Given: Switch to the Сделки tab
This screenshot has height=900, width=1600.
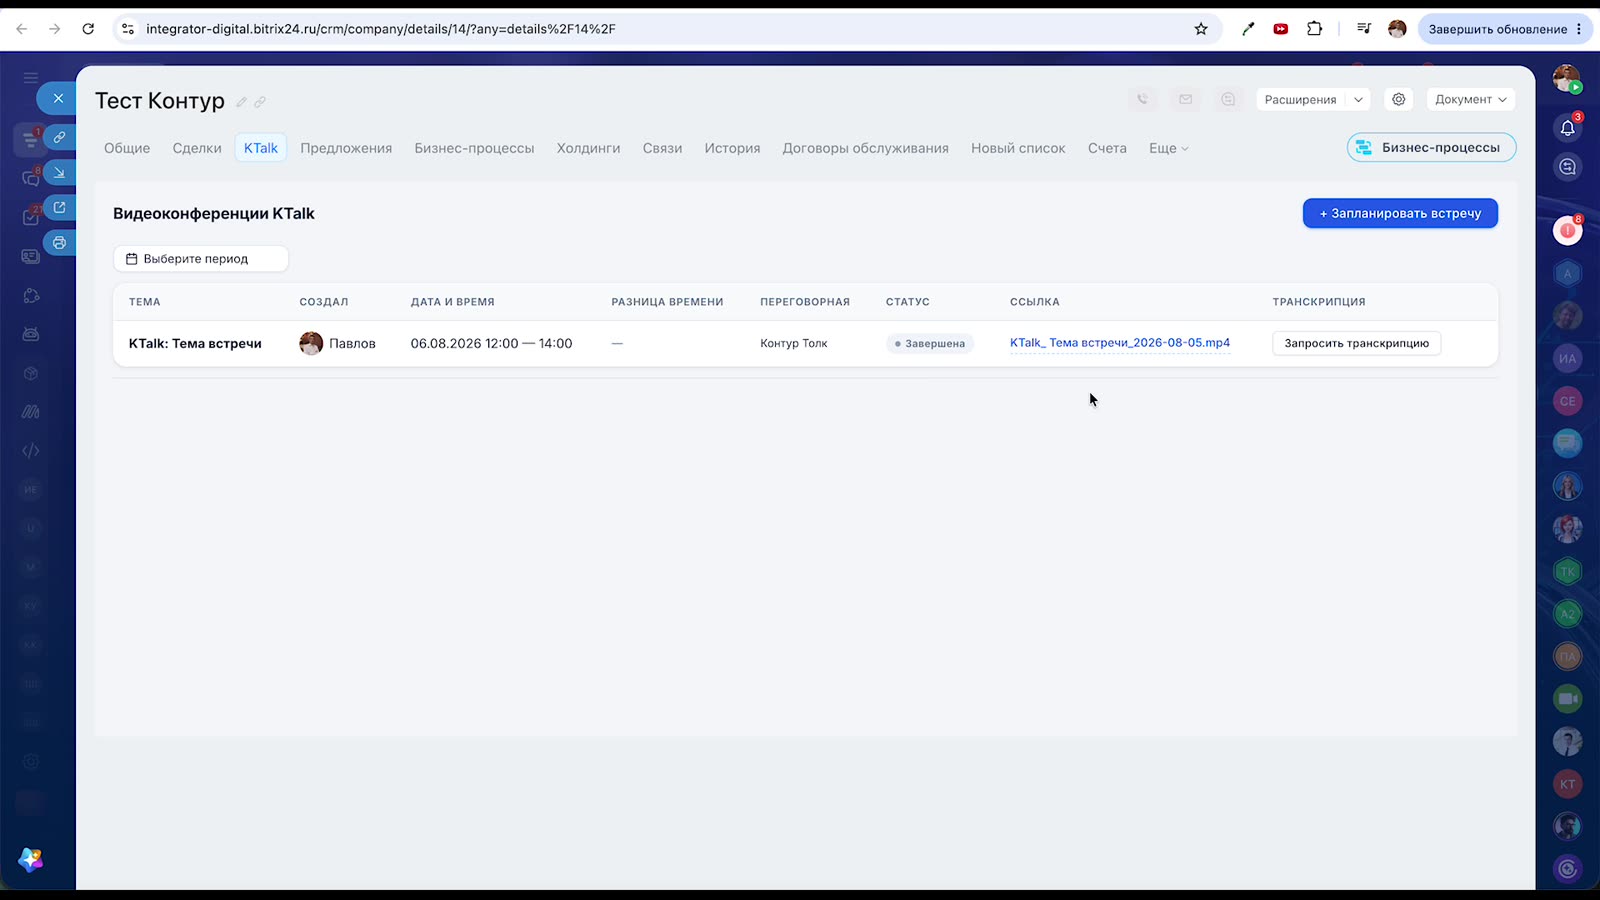Looking at the screenshot, I should coord(197,148).
